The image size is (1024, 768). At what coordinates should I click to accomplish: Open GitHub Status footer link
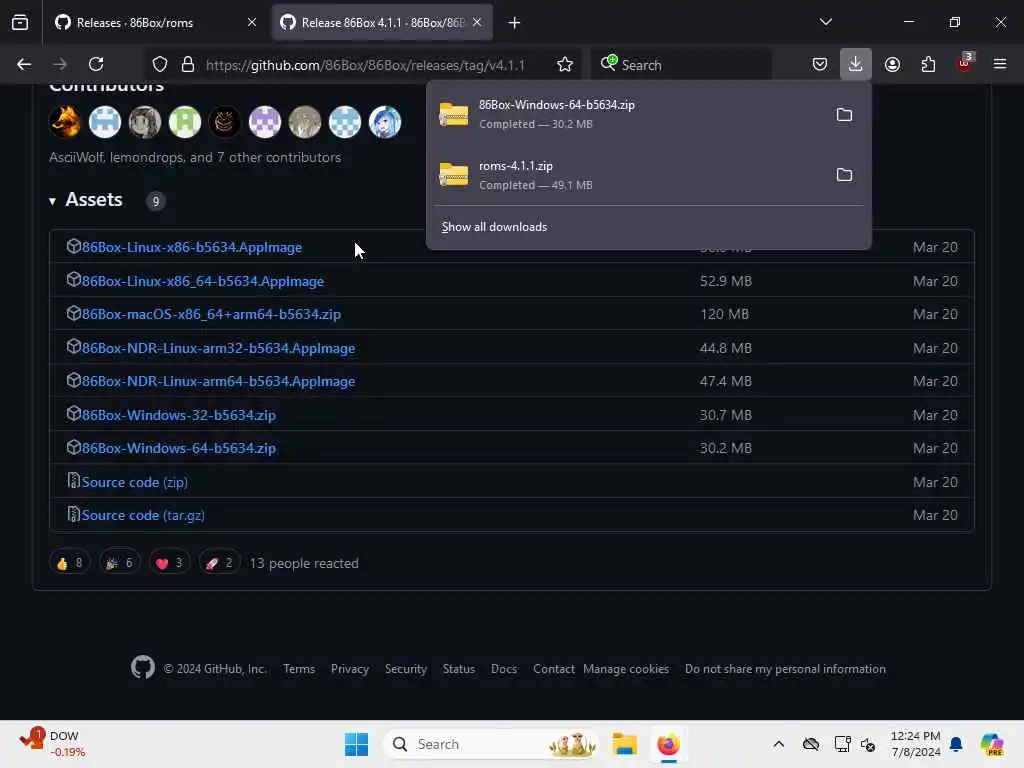[458, 669]
